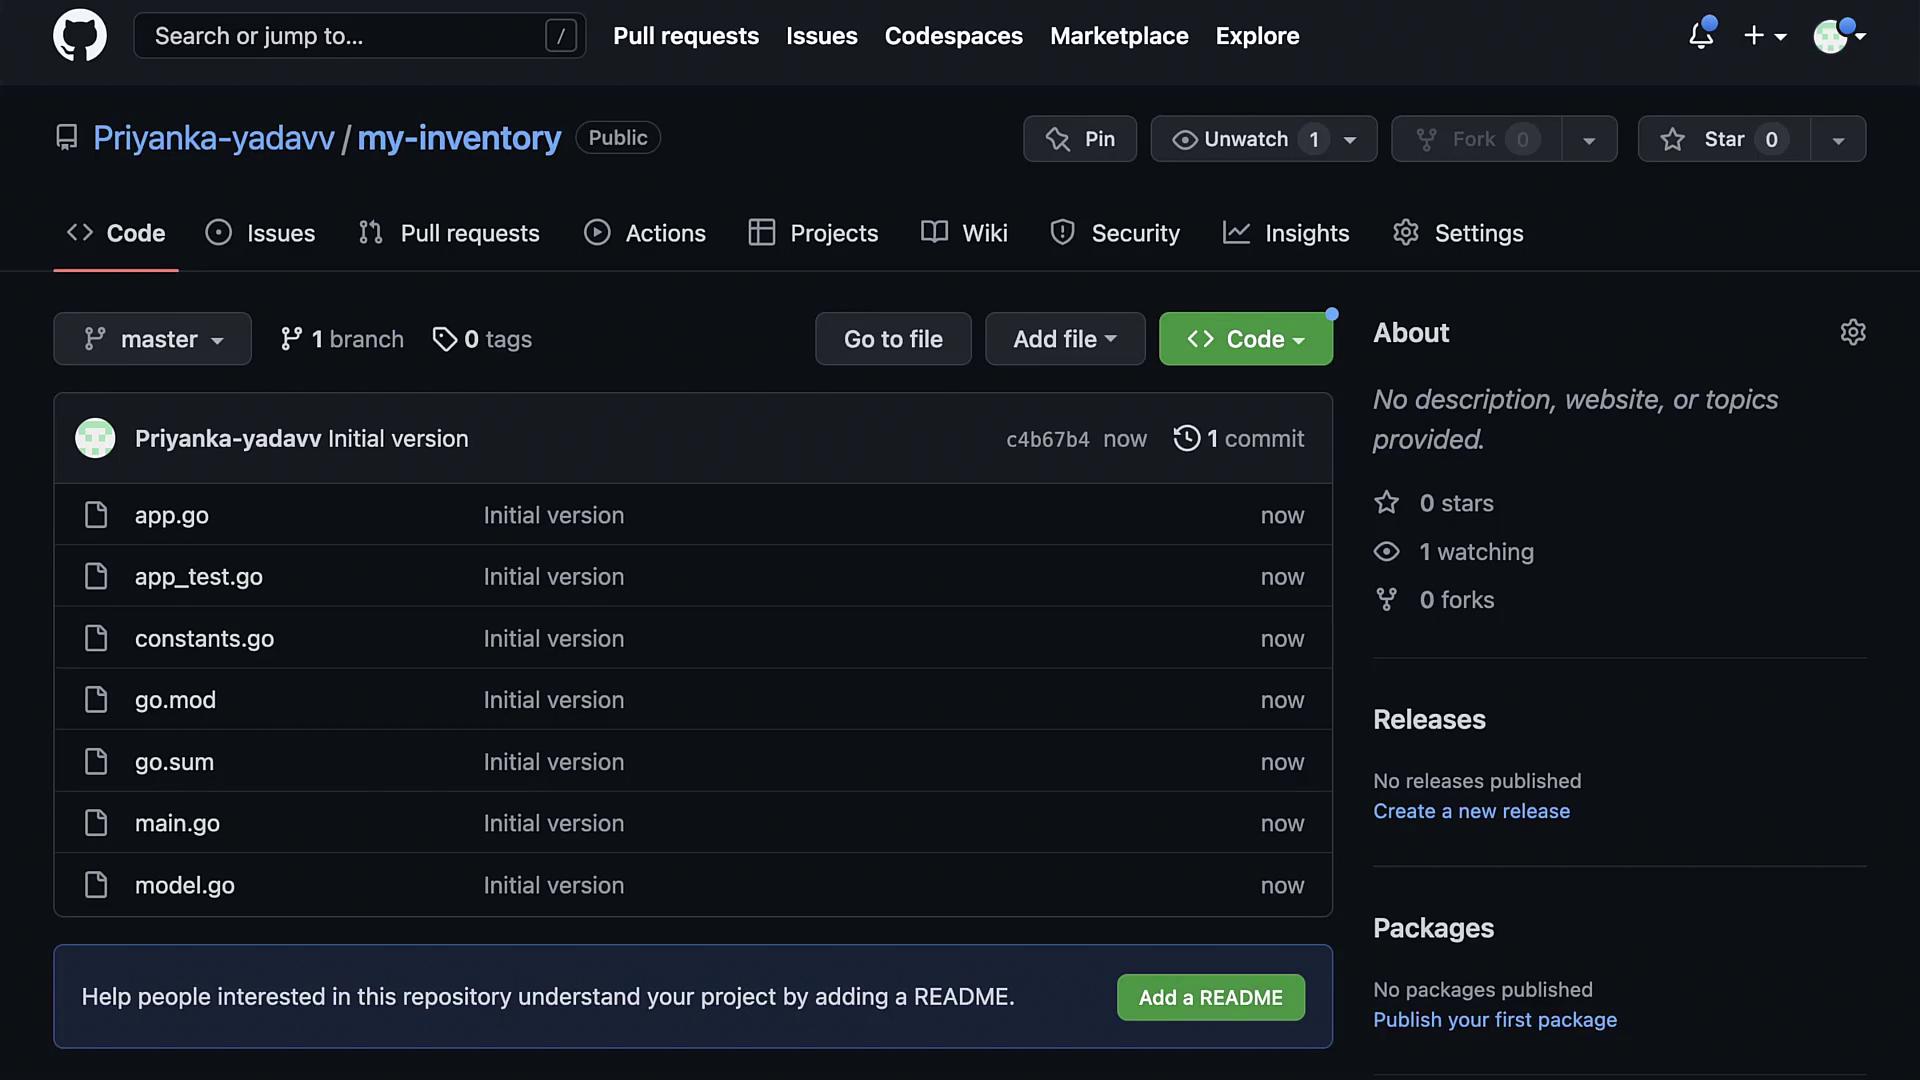Pin the my-inventory repository
The width and height of the screenshot is (1920, 1080).
coord(1080,139)
